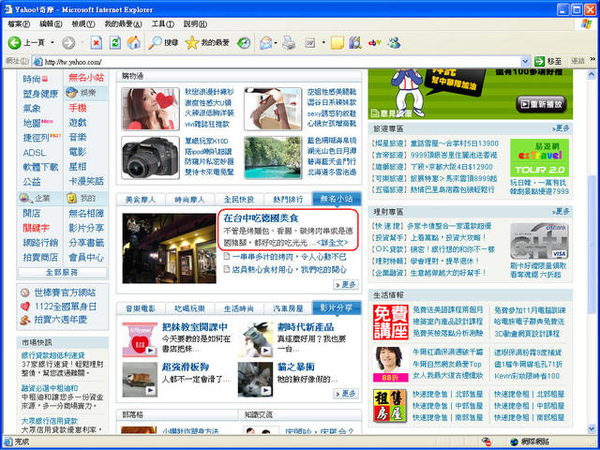Screen dimensions: 600x450
Task: Open the Favorites (我的最愛) star button
Action: (x=207, y=42)
